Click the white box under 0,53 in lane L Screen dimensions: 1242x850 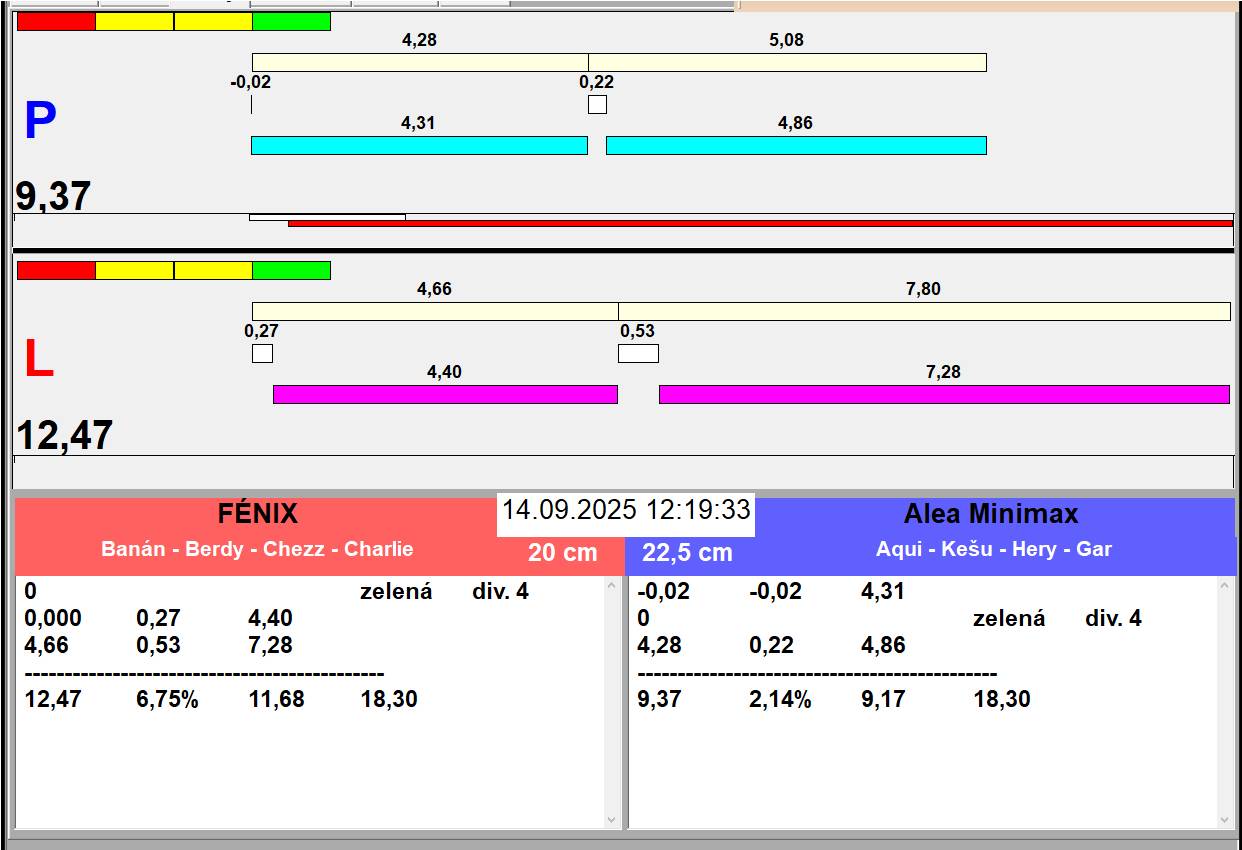point(638,353)
